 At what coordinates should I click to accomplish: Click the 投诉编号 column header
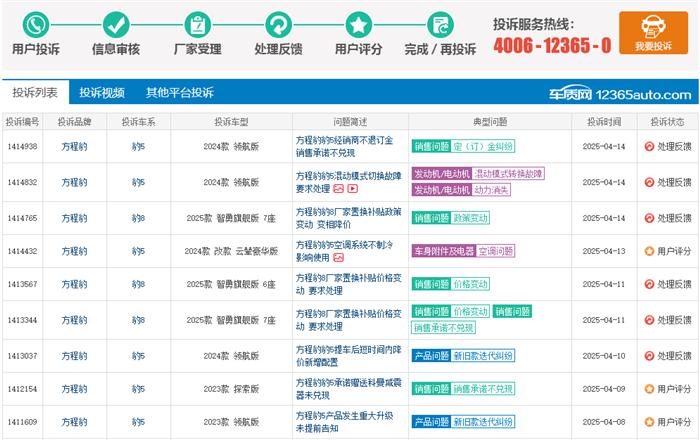22,122
